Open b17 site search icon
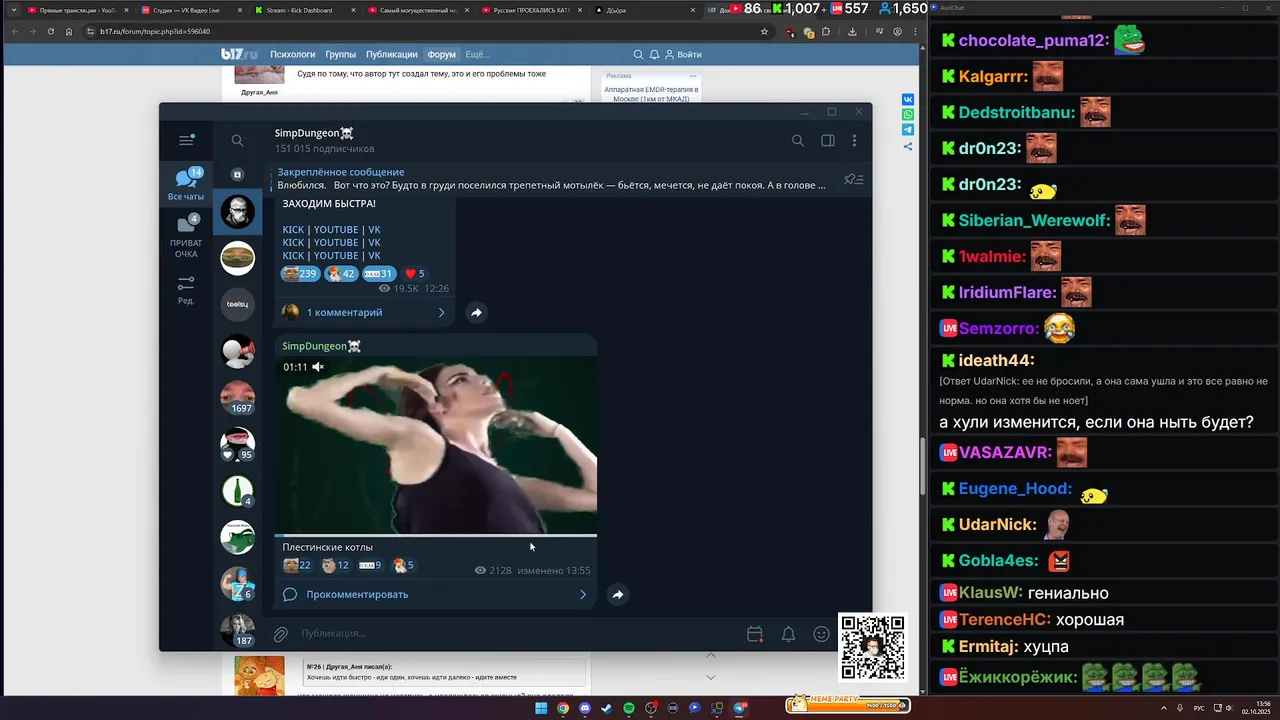 click(639, 55)
